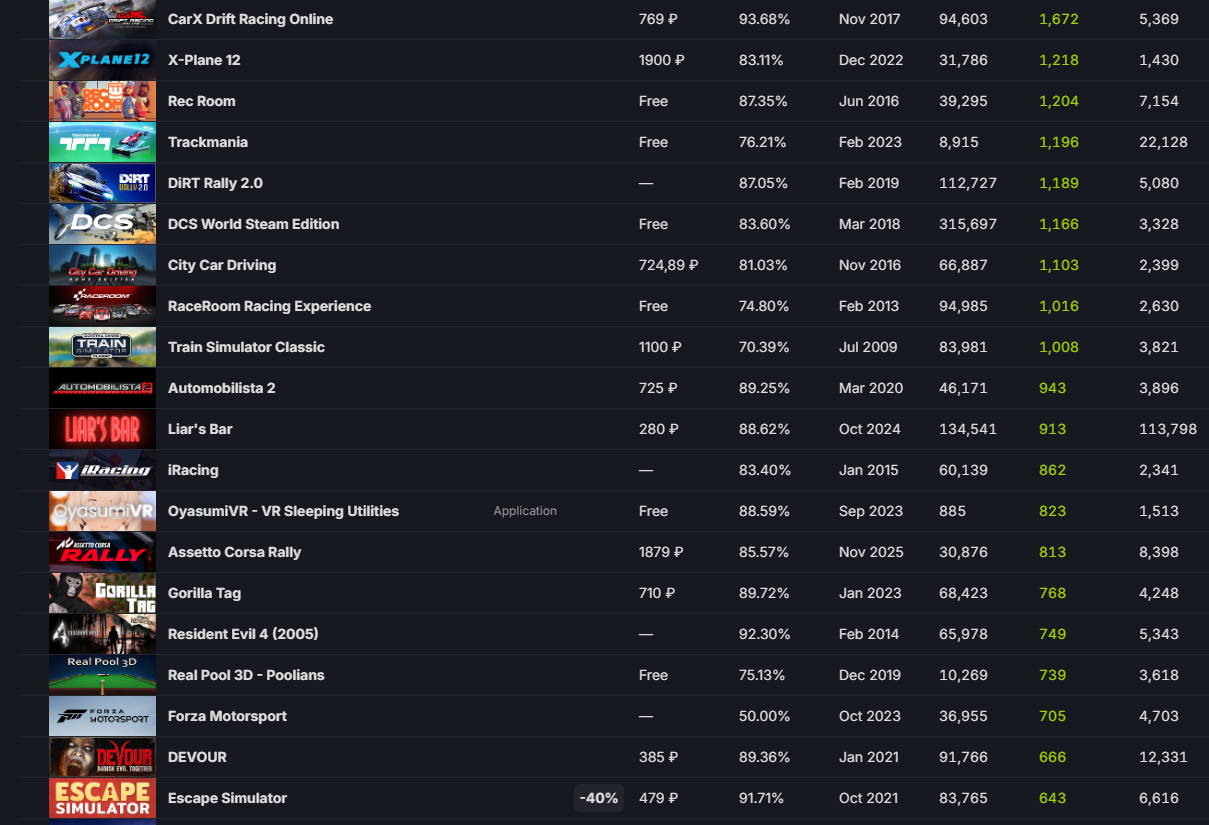The width and height of the screenshot is (1209, 825).
Task: Open the CarX Drift Racing Online link
Action: [250, 19]
